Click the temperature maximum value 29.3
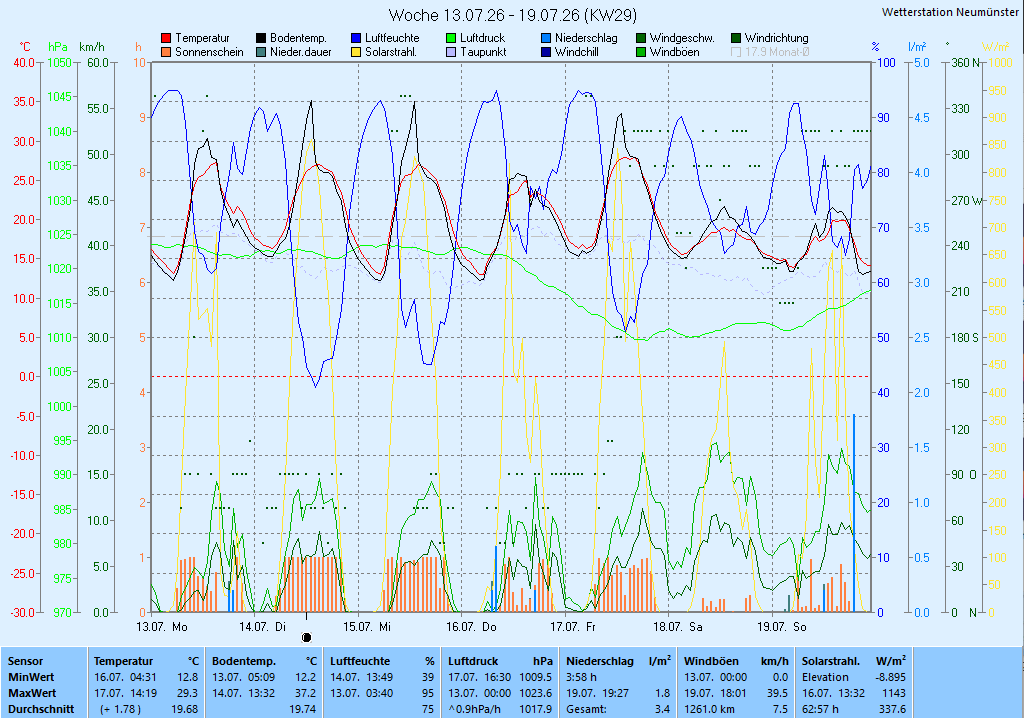Image resolution: width=1024 pixels, height=718 pixels. click(187, 693)
